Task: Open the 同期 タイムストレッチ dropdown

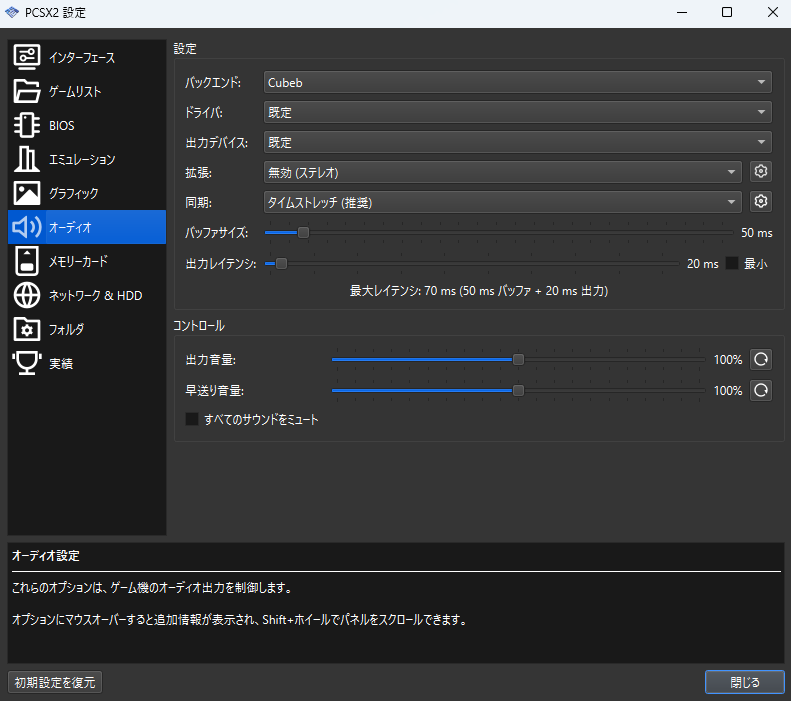Action: click(502, 202)
